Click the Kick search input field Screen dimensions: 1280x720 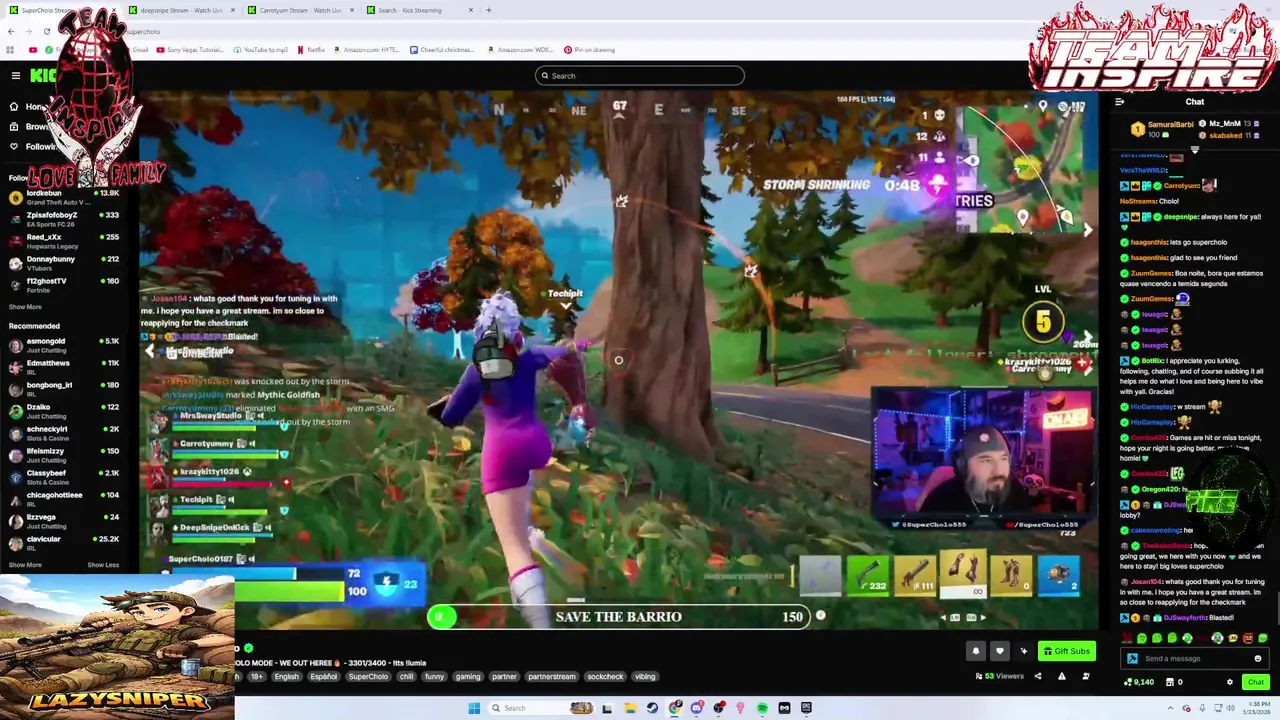640,76
